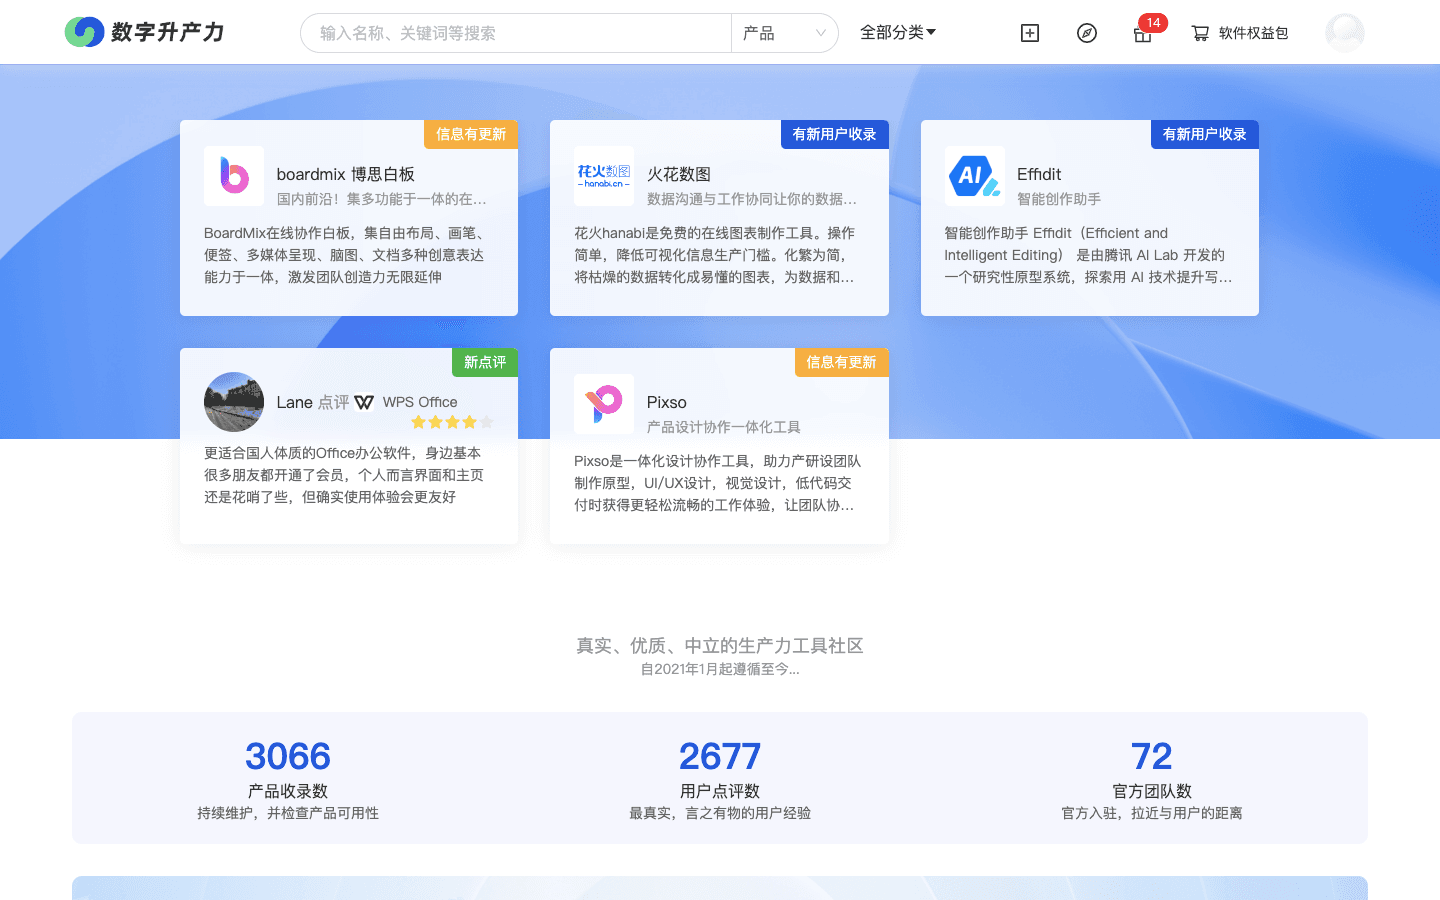
Task: Click the Effidit AI logo icon
Action: (x=975, y=176)
